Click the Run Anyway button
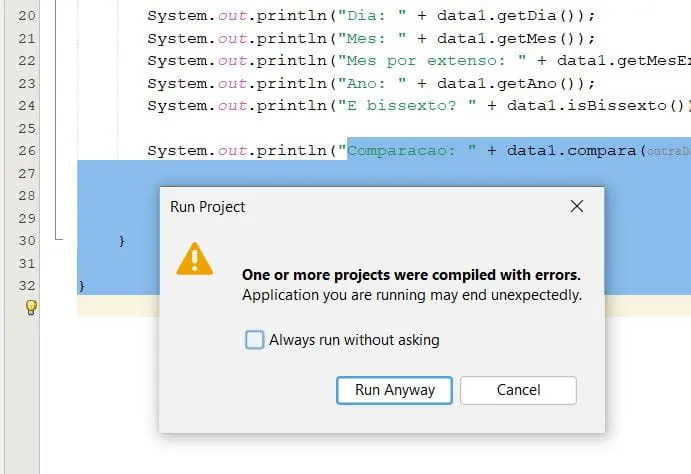Image resolution: width=691 pixels, height=474 pixels. coord(394,390)
